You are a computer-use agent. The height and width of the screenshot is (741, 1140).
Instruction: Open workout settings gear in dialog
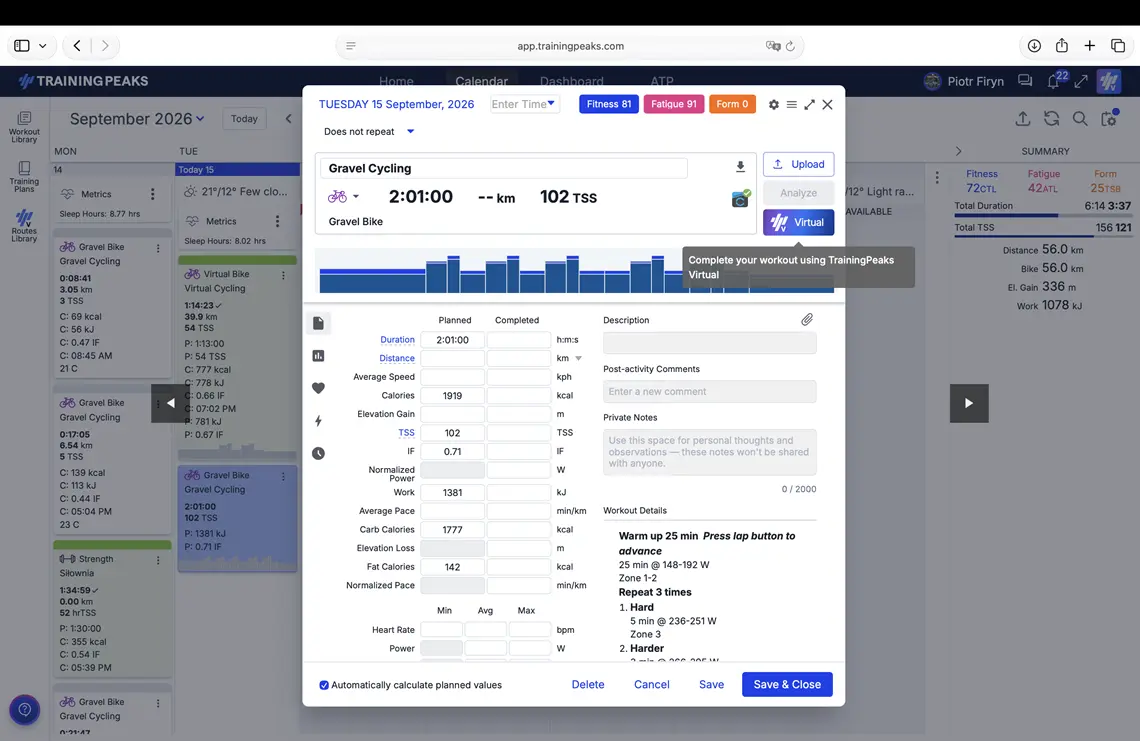click(774, 105)
